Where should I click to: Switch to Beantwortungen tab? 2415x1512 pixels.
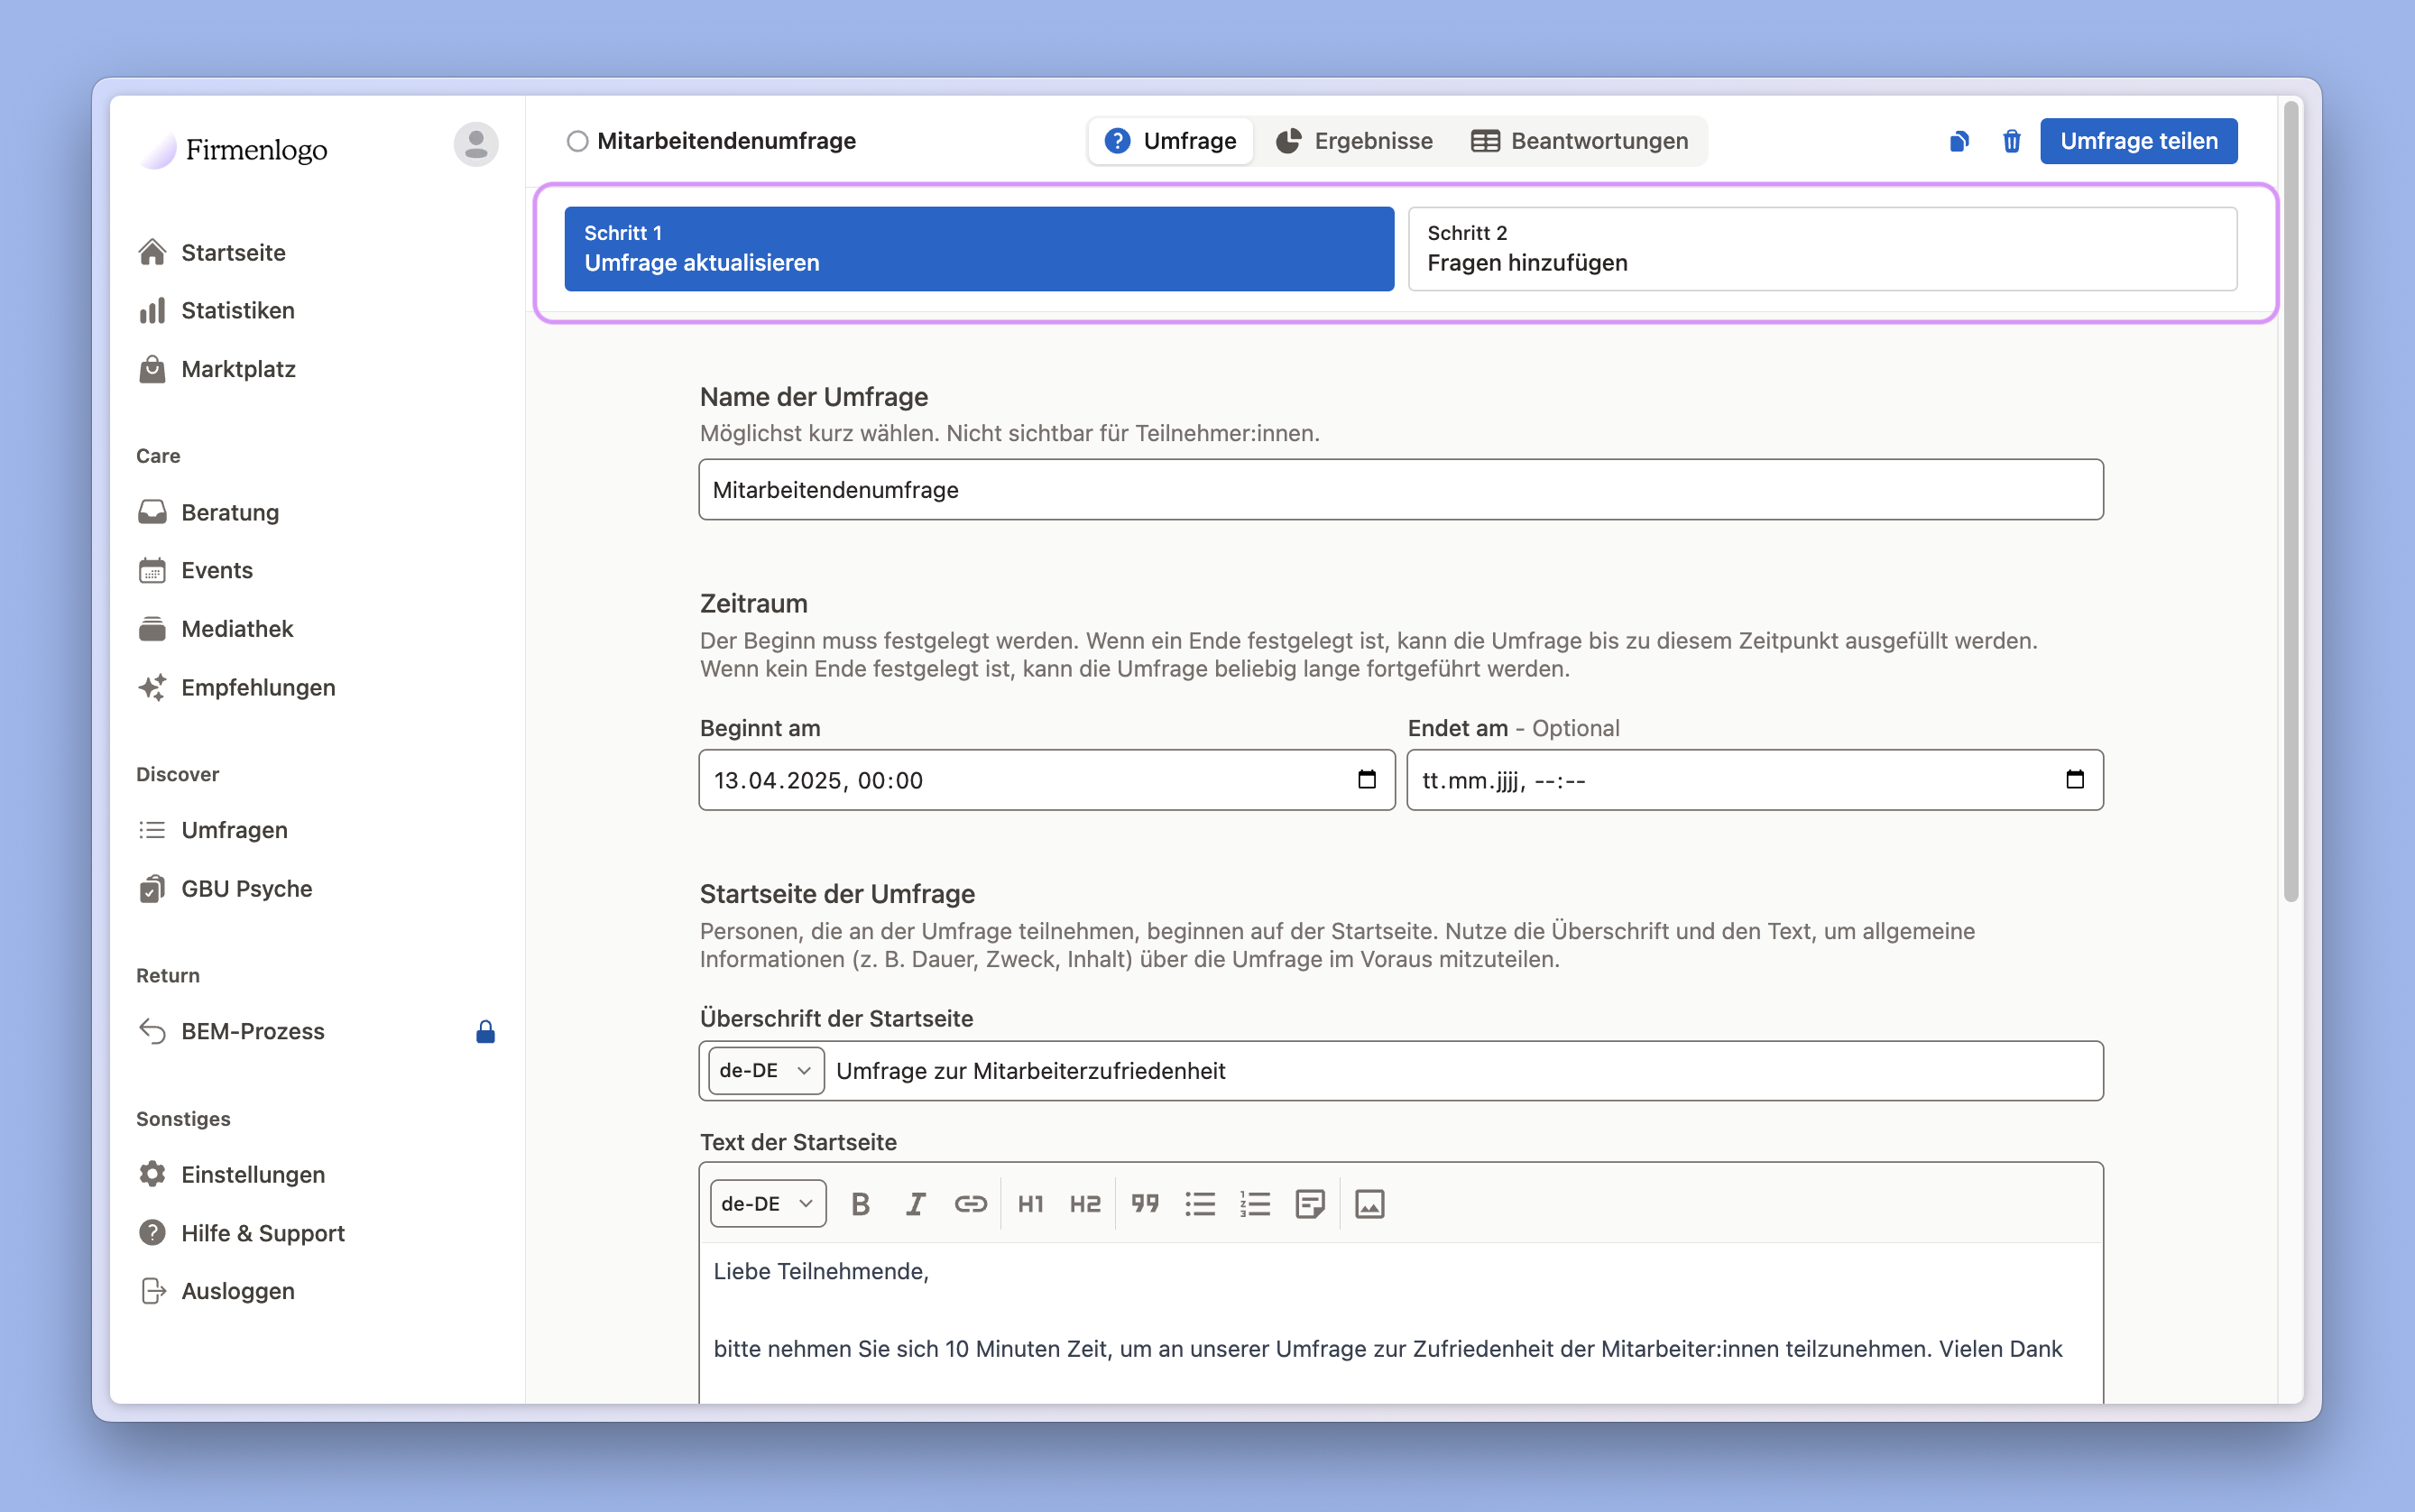[x=1580, y=141]
